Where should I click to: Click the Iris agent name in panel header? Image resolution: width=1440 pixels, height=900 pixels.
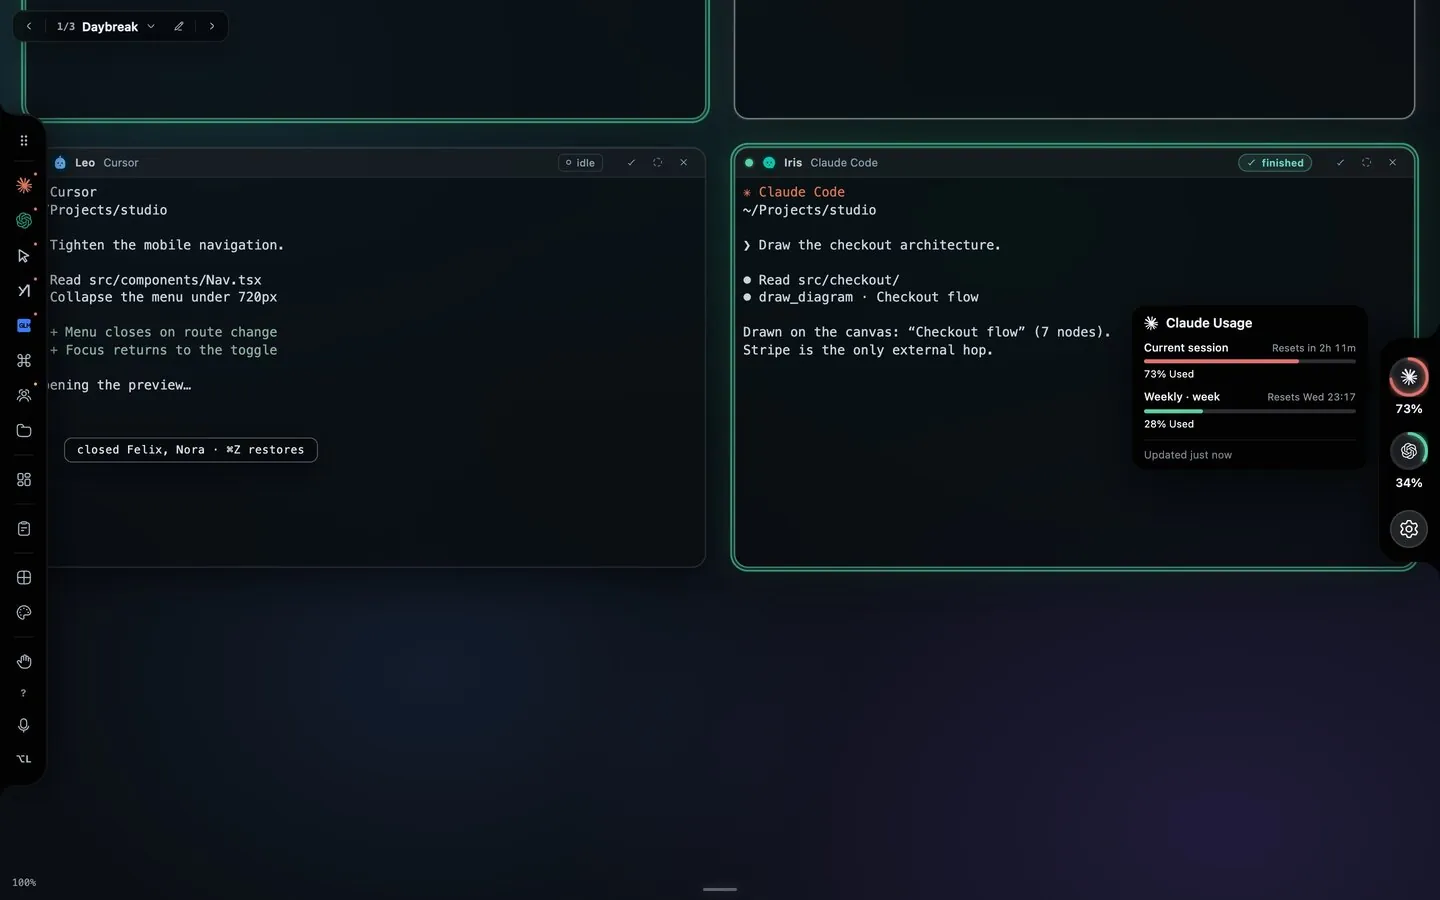pos(793,163)
